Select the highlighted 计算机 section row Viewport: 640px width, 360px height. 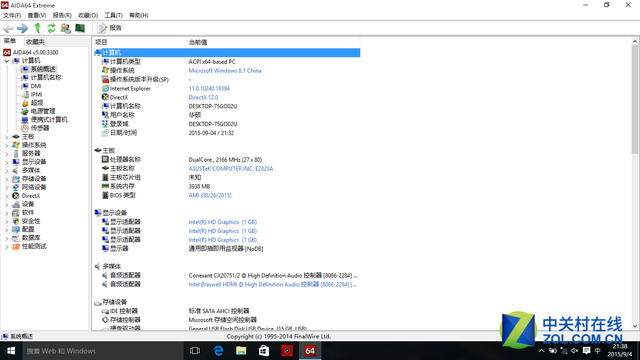click(227, 53)
